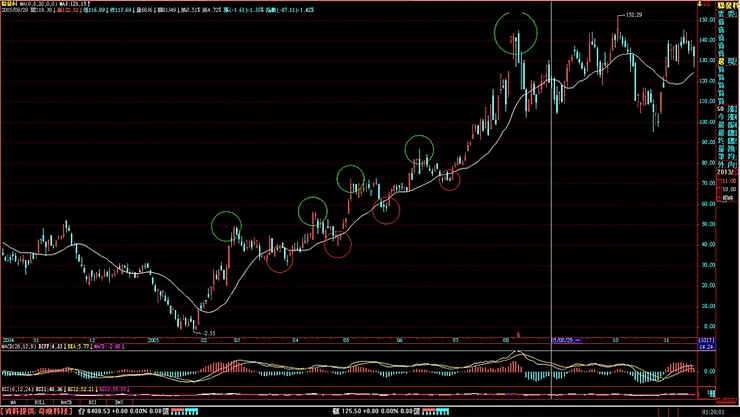
Task: Click the small red marker above the time axis
Action: 517,333
